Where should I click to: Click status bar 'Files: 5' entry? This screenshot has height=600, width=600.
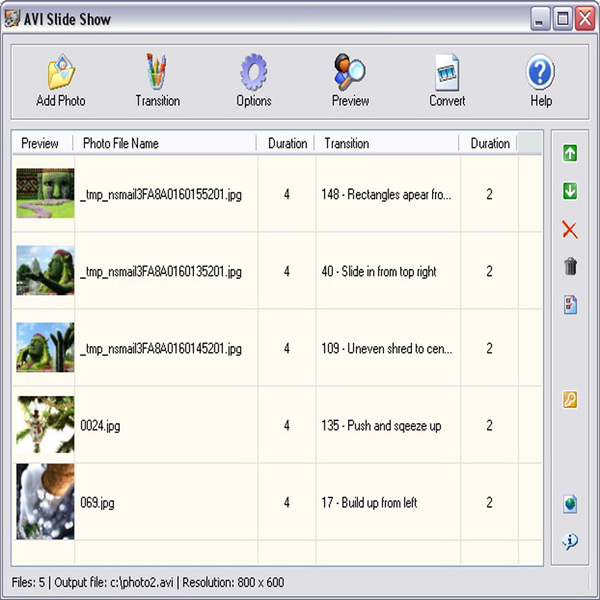coord(28,582)
